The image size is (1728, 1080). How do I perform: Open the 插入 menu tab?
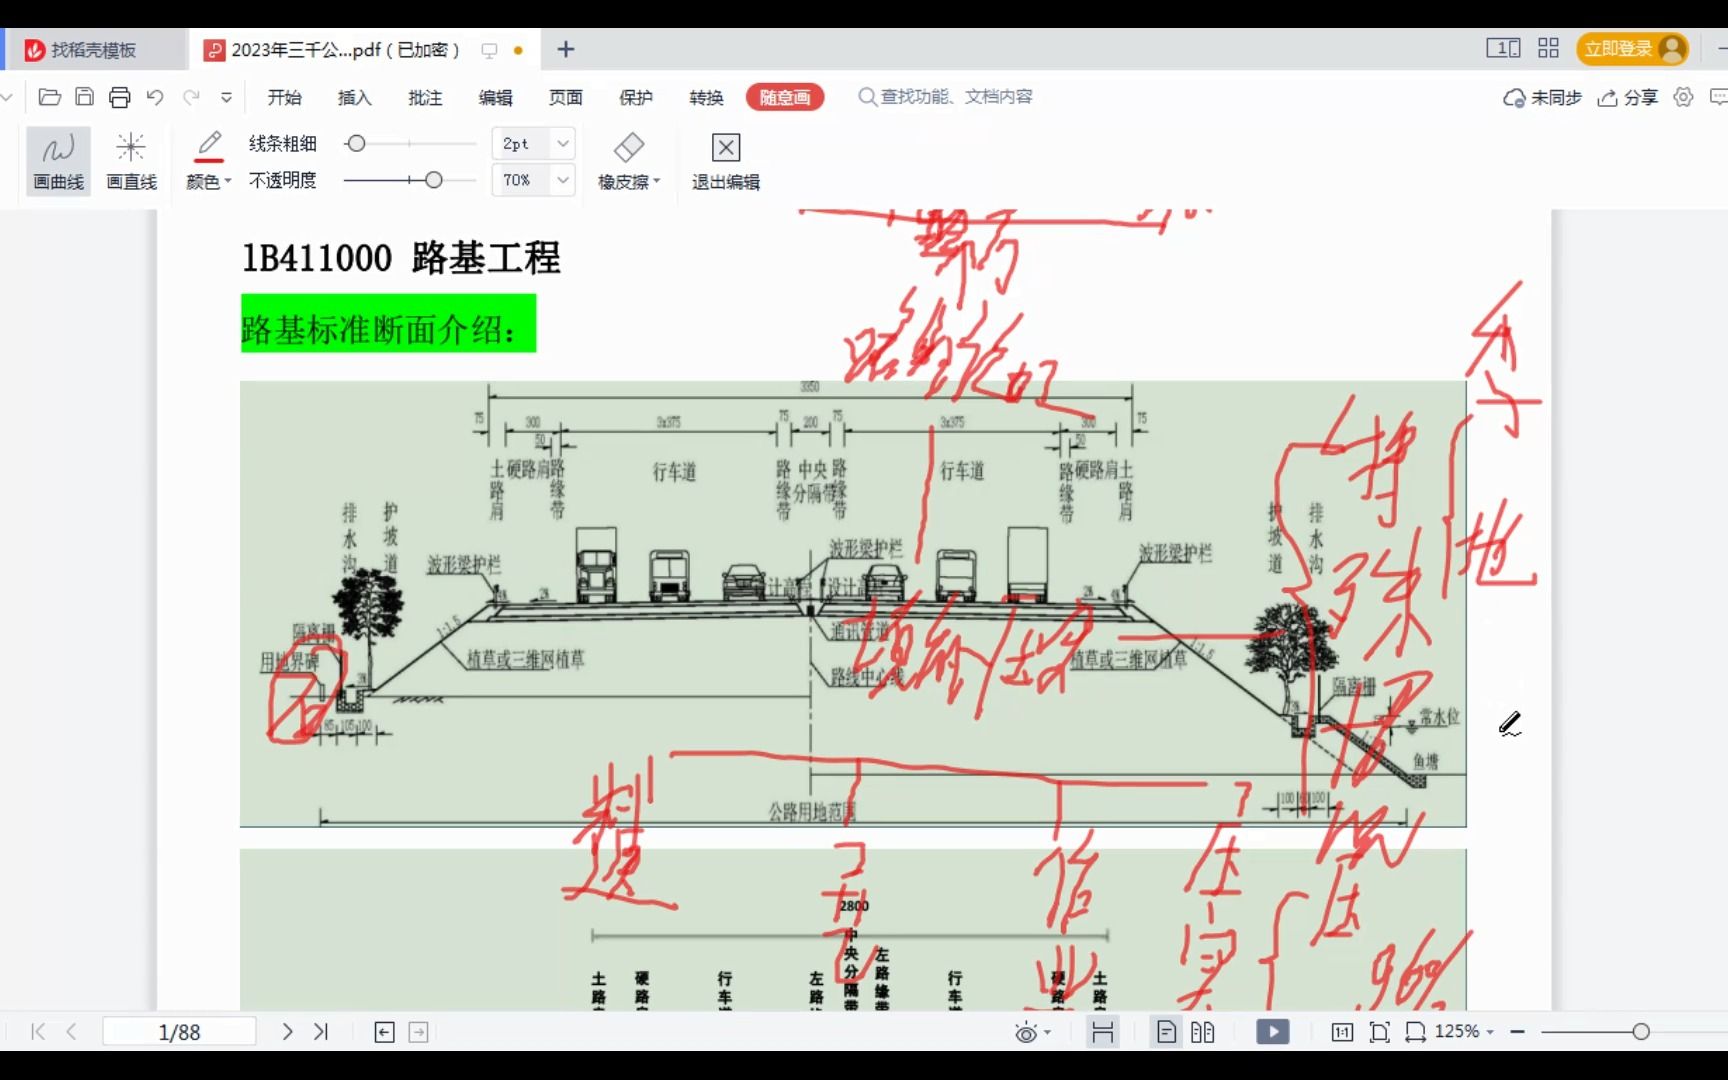coord(355,97)
